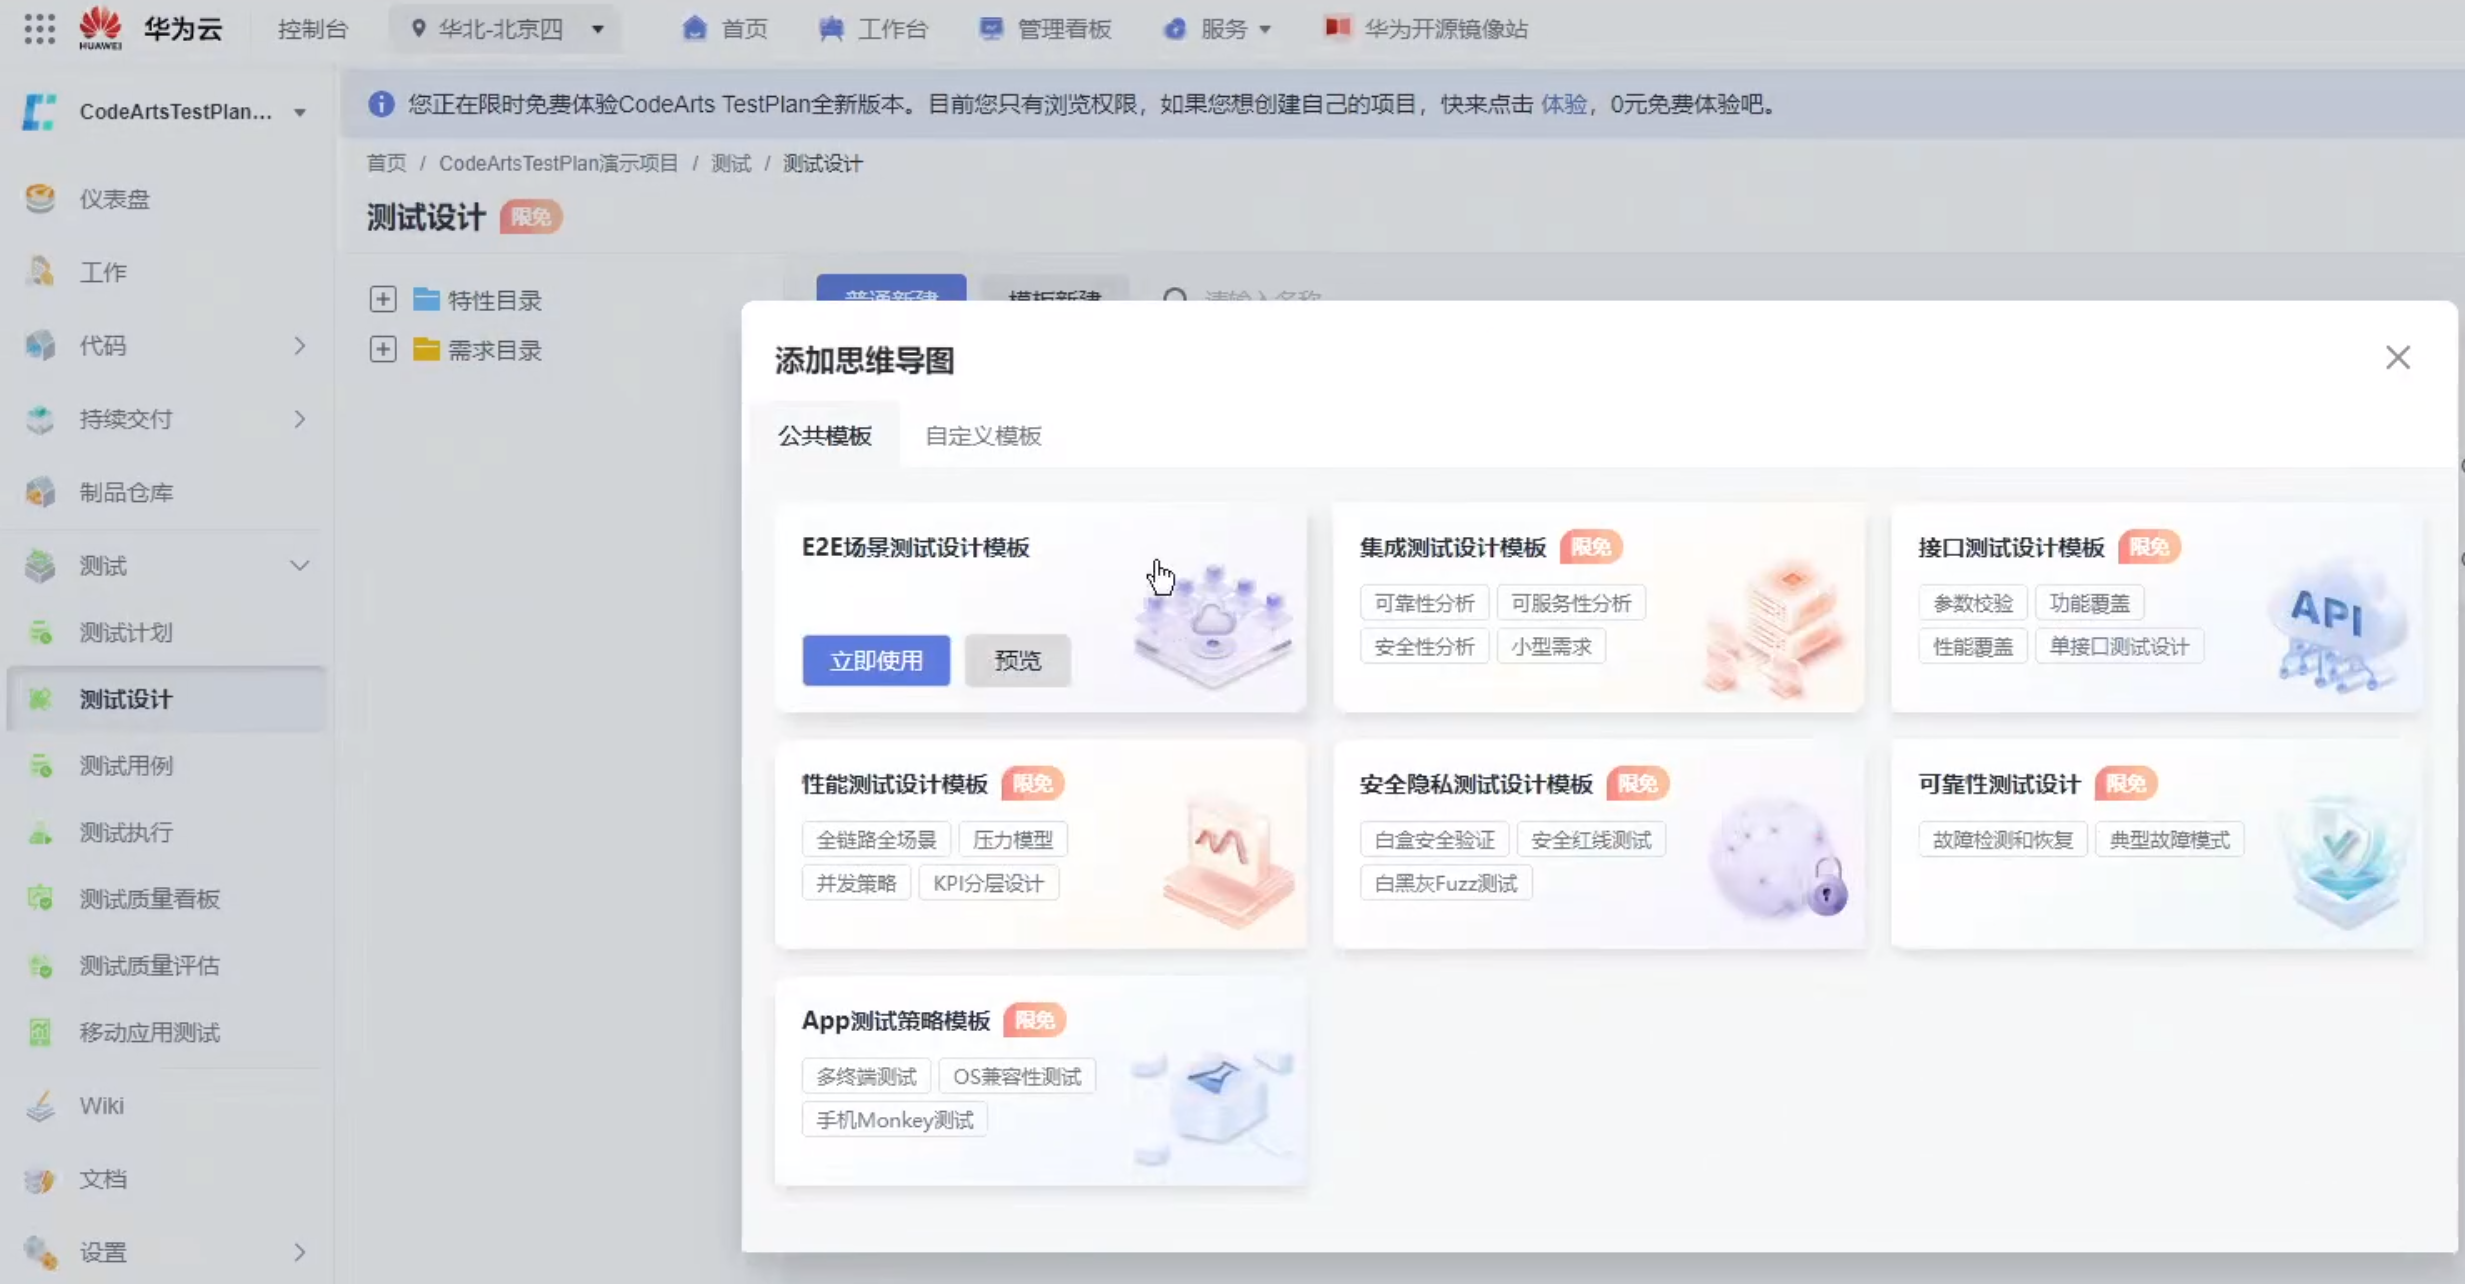Open 测试质量看板 in sidebar

(149, 899)
